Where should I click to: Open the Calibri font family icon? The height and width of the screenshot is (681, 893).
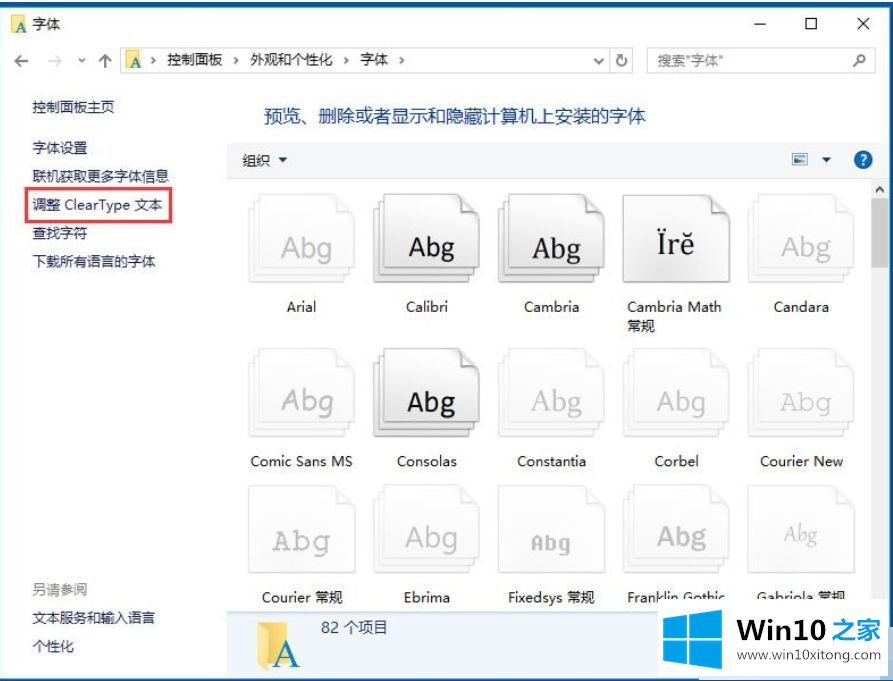(x=427, y=239)
